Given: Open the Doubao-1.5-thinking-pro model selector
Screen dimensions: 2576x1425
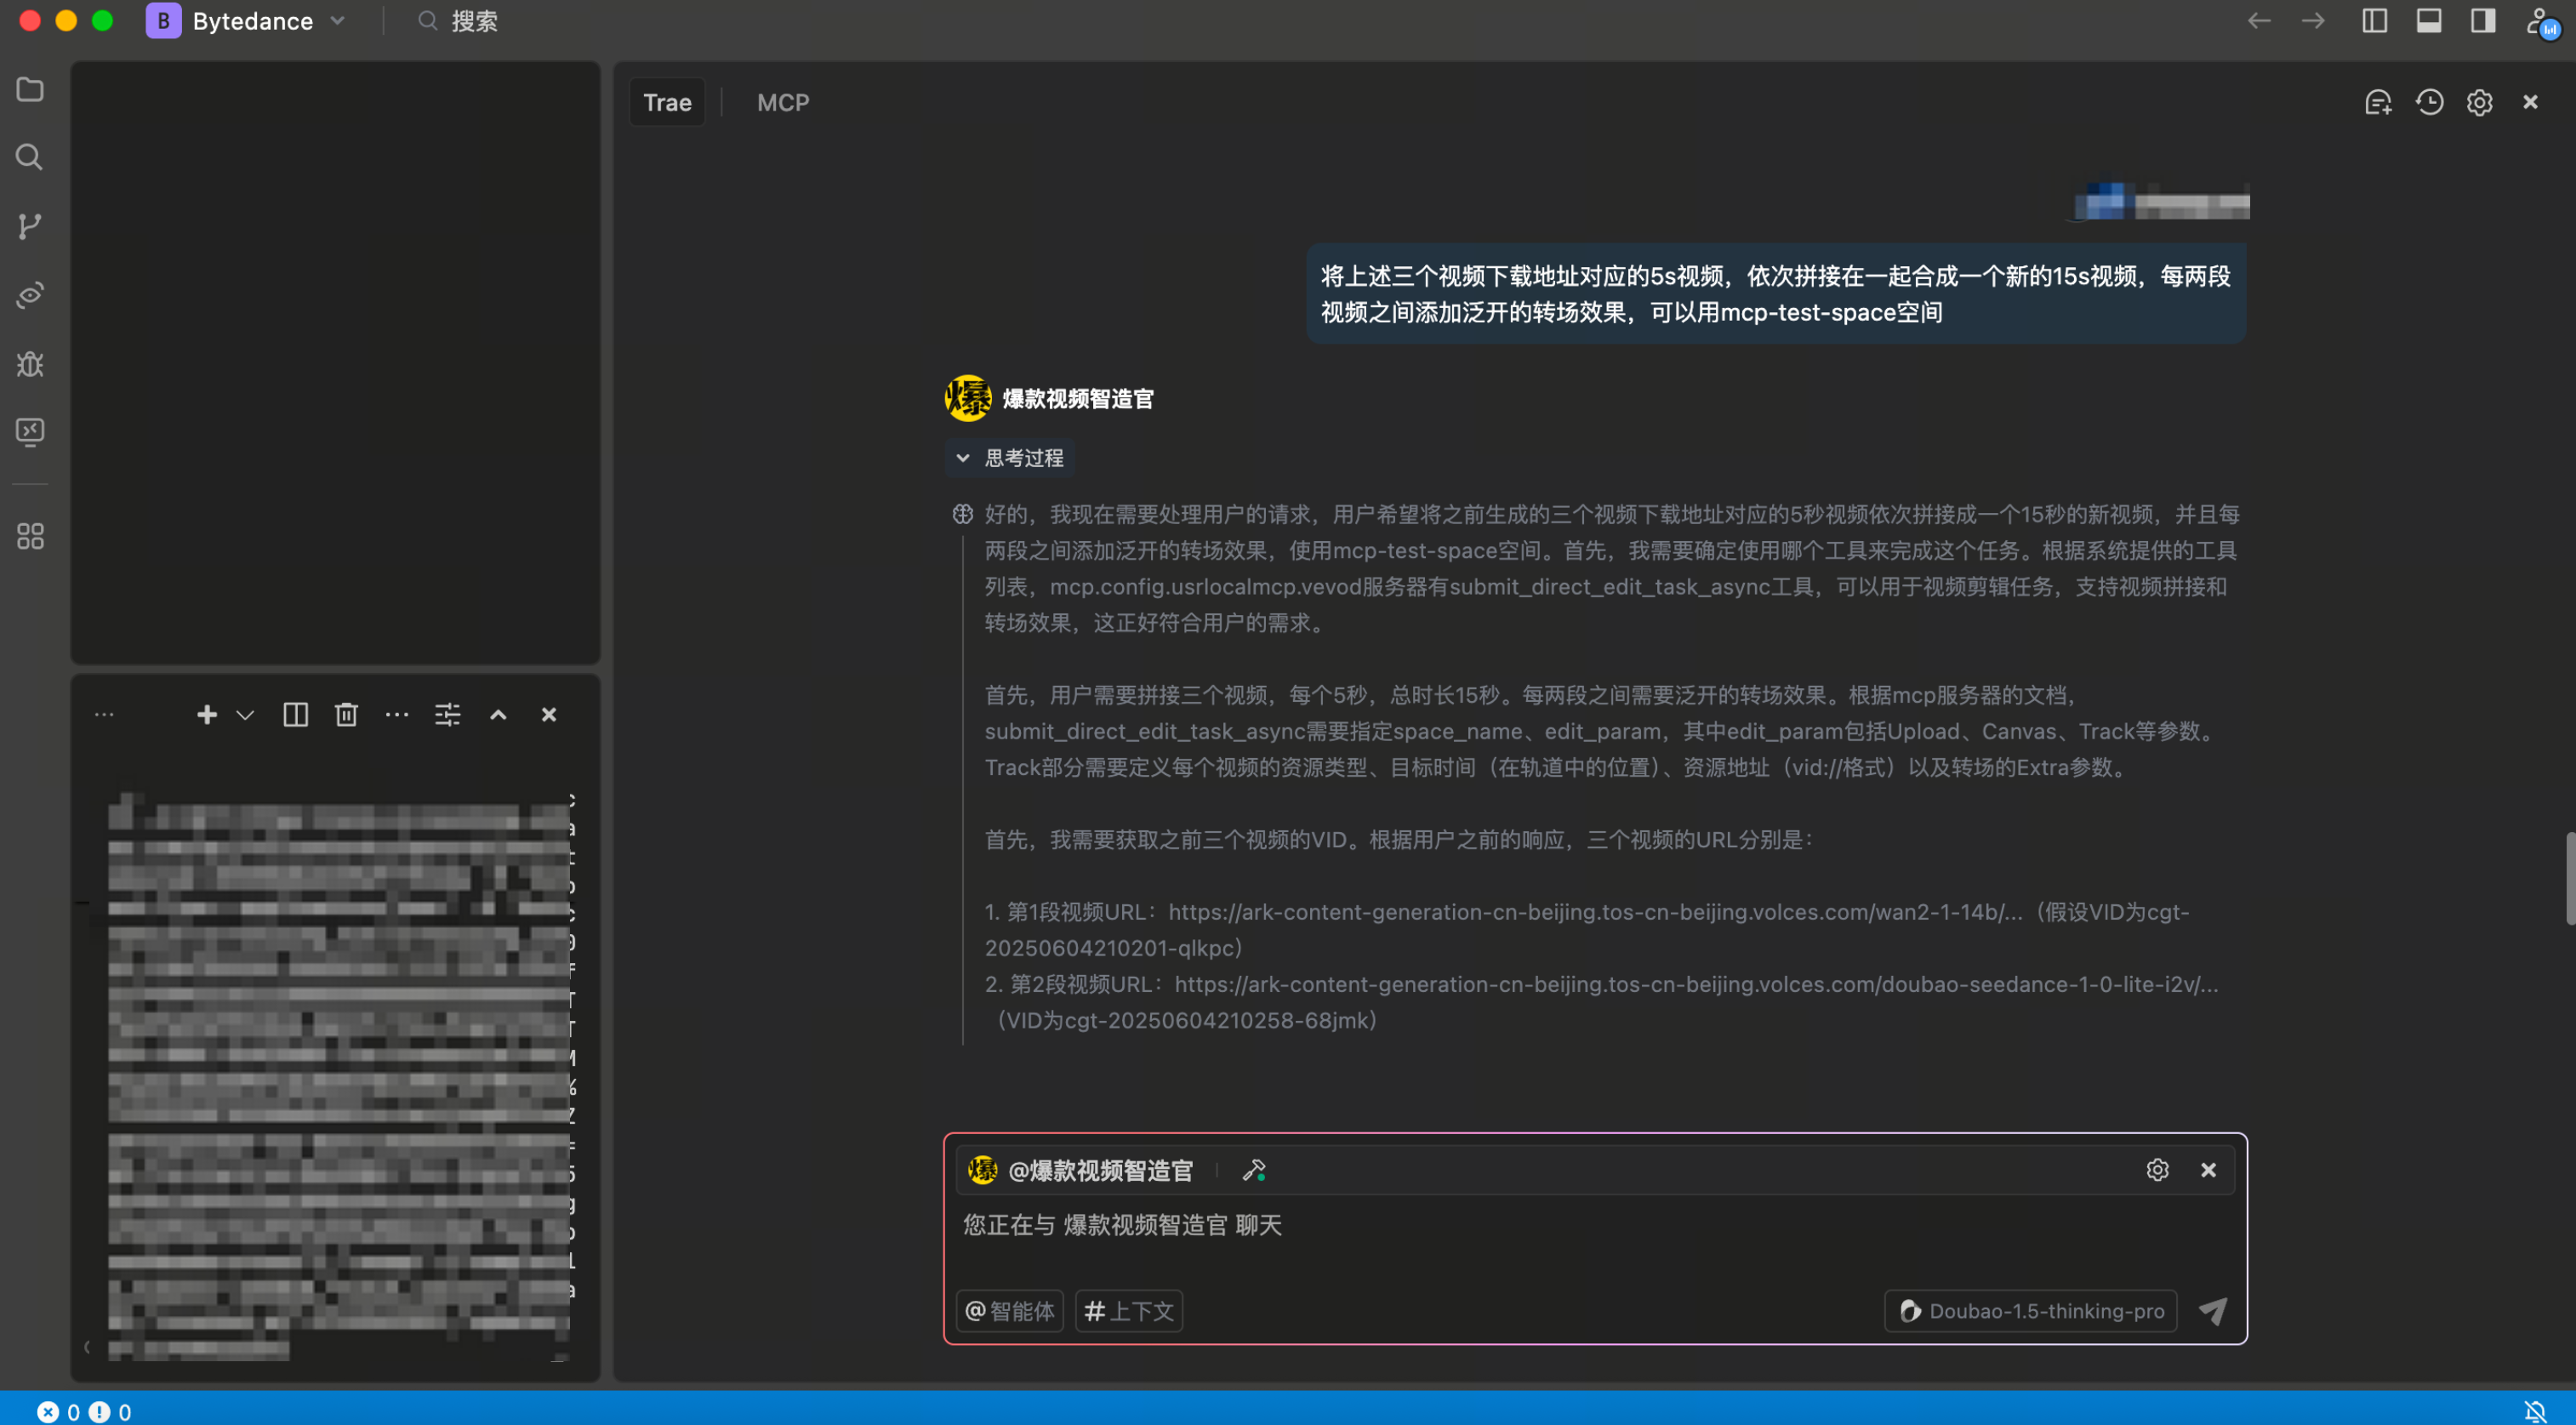Looking at the screenshot, I should click(2030, 1311).
